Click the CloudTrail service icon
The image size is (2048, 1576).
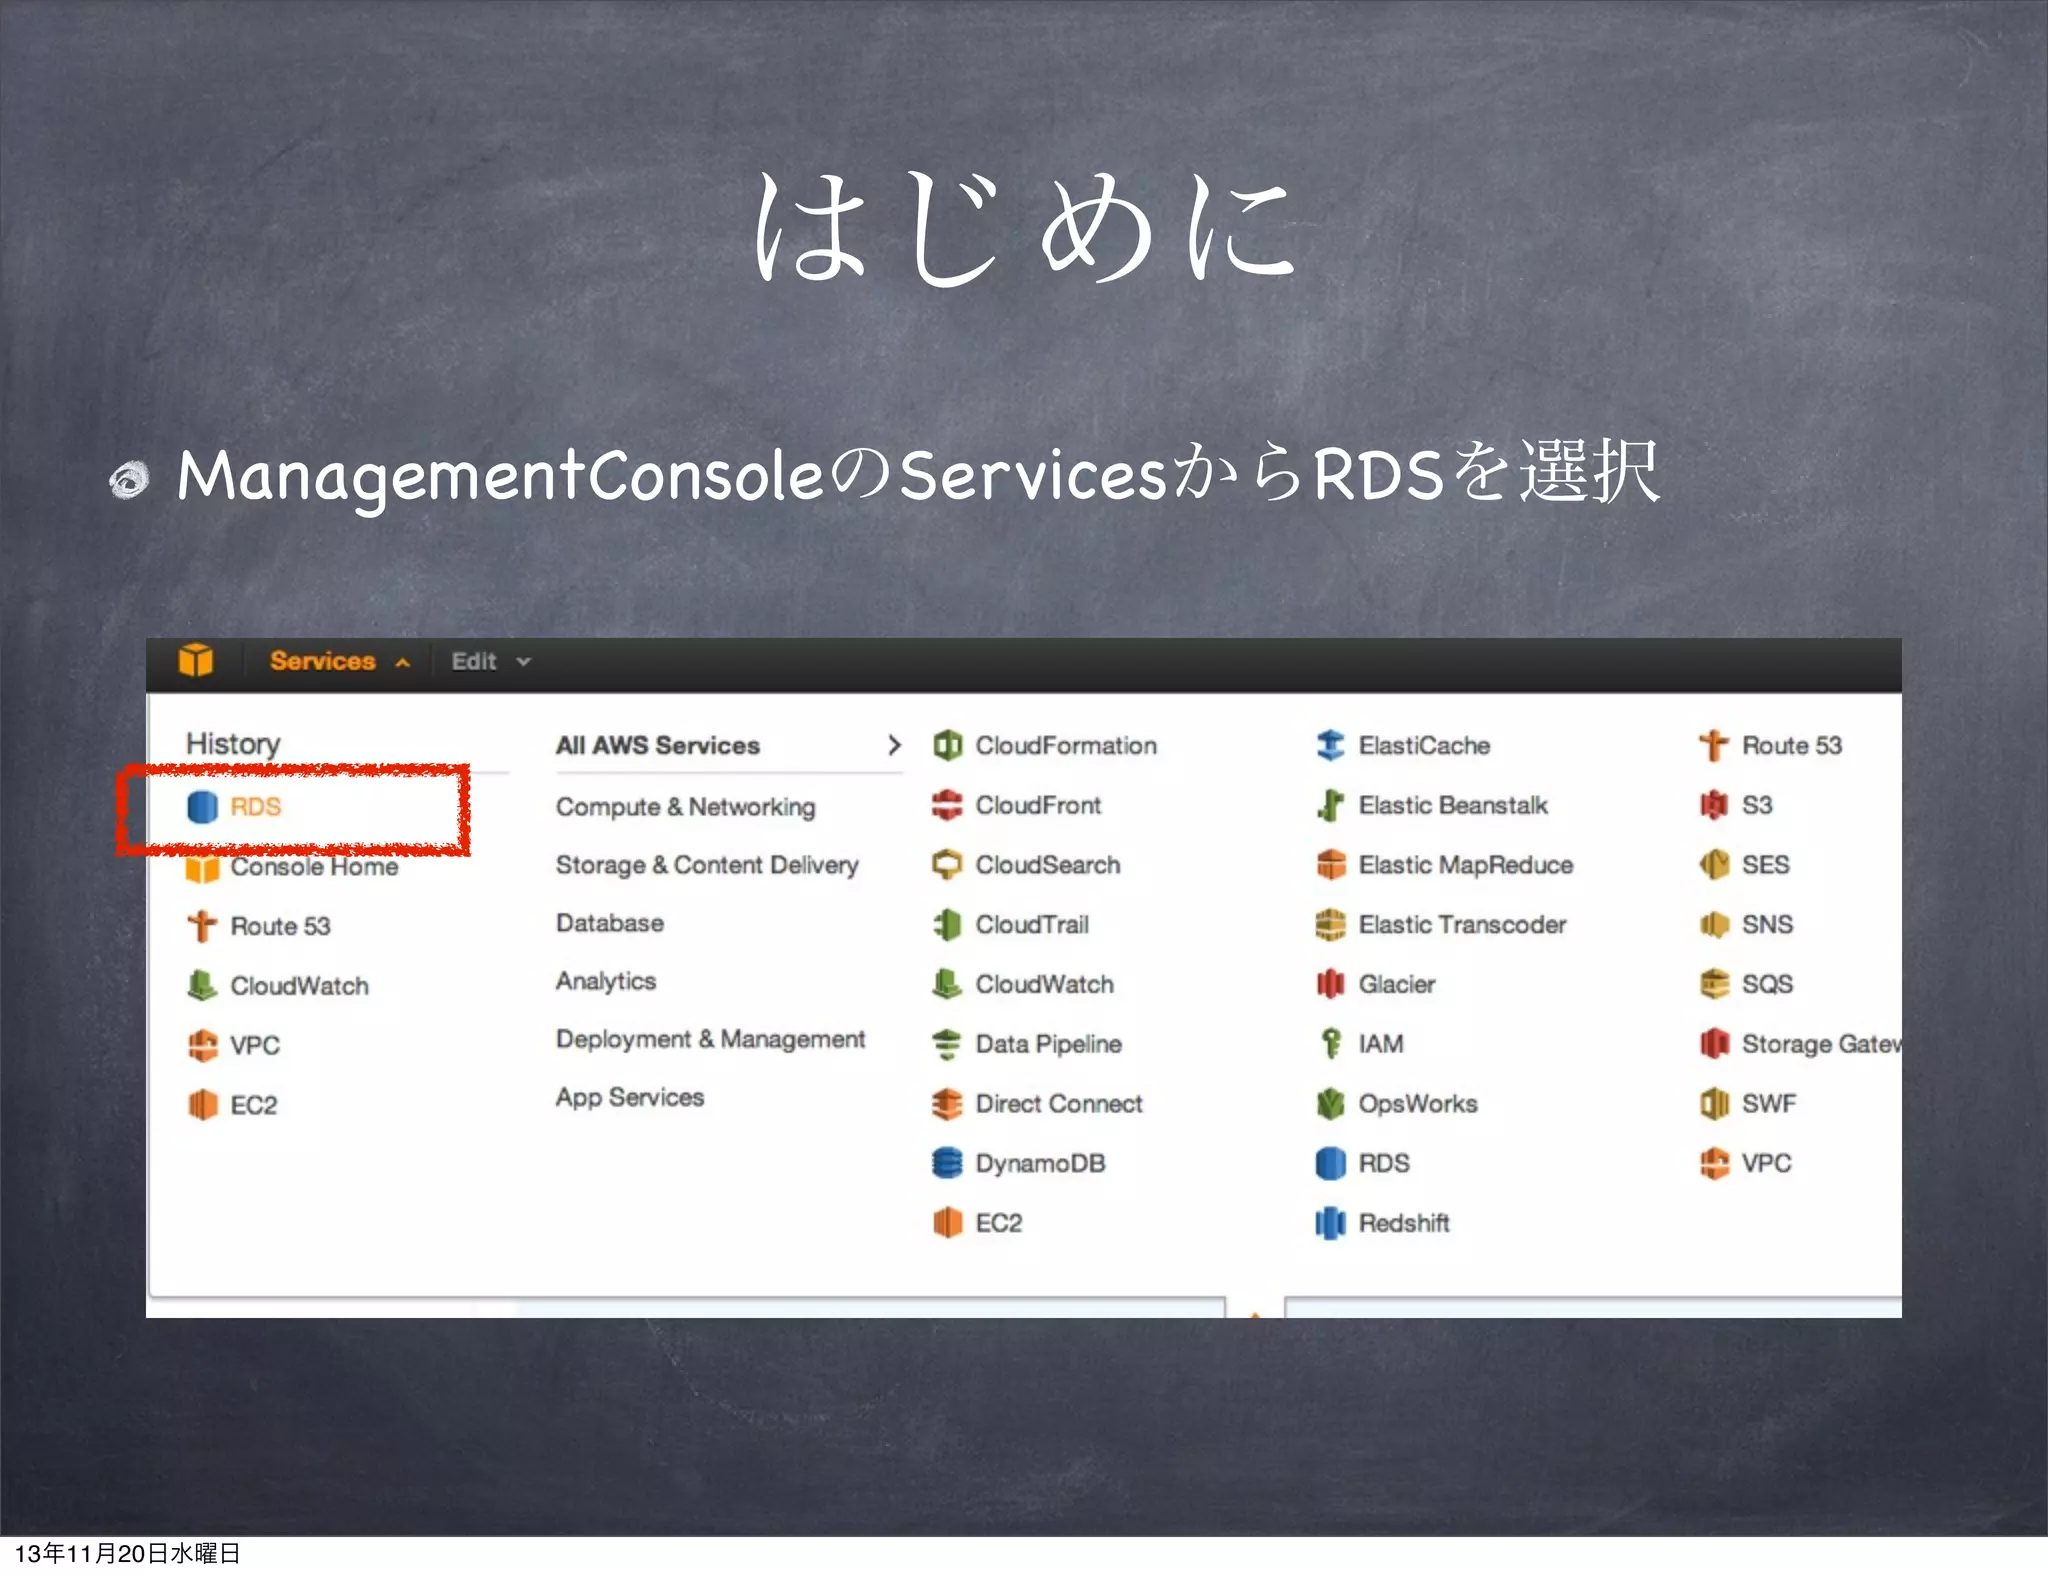(x=947, y=925)
